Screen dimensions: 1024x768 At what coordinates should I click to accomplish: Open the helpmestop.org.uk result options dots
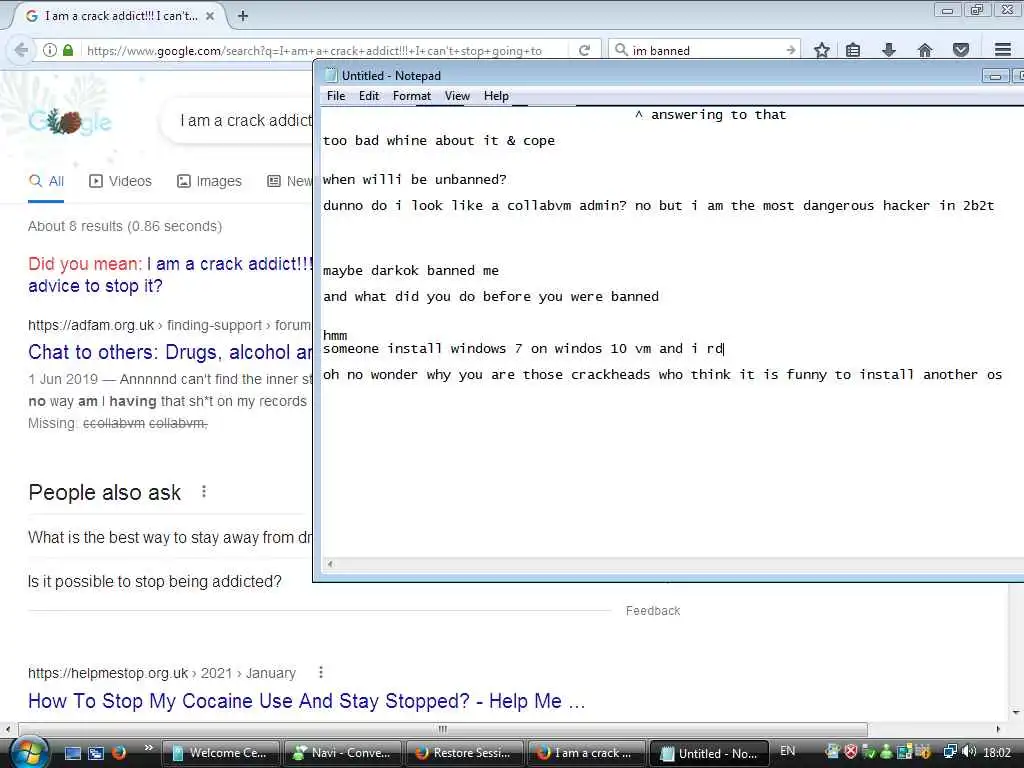pyautogui.click(x=321, y=672)
